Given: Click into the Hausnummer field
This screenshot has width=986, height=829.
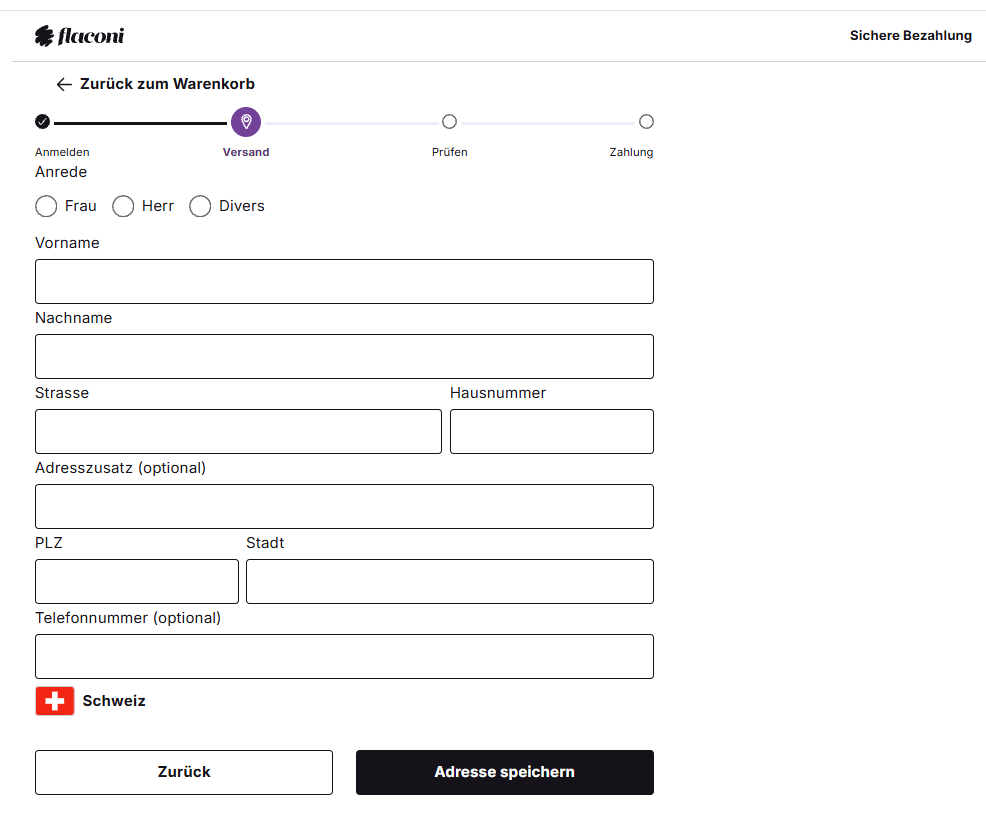Looking at the screenshot, I should point(551,431).
